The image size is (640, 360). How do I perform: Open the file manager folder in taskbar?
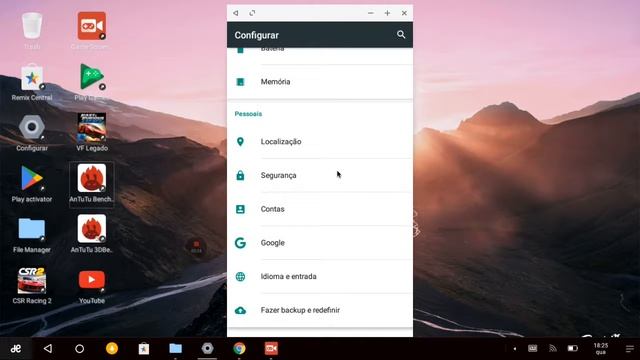pos(176,348)
